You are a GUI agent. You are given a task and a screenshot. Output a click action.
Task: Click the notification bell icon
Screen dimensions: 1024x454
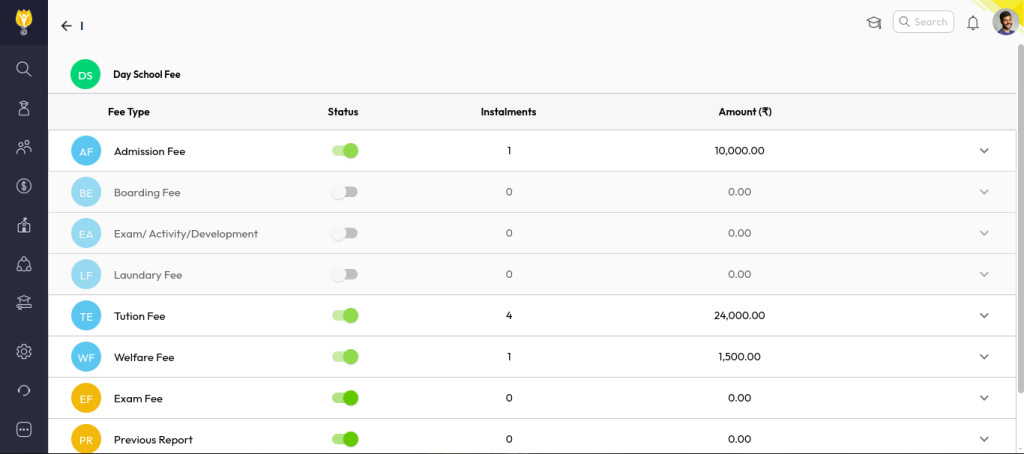[972, 23]
